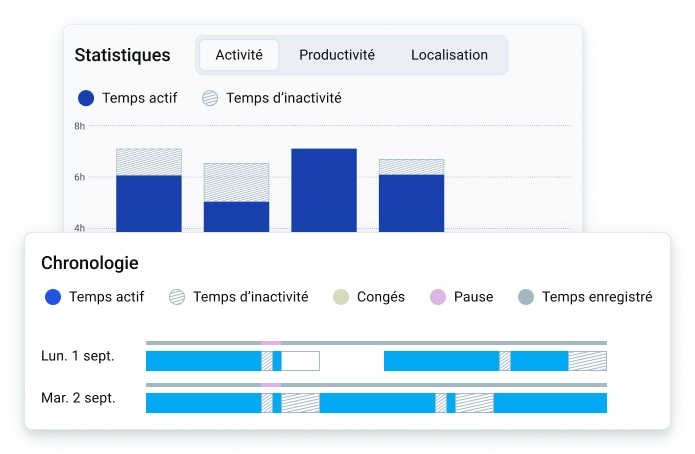The height and width of the screenshot is (454, 695).
Task: Click the pink pause marker above Lun. 1 sept.
Action: [271, 343]
